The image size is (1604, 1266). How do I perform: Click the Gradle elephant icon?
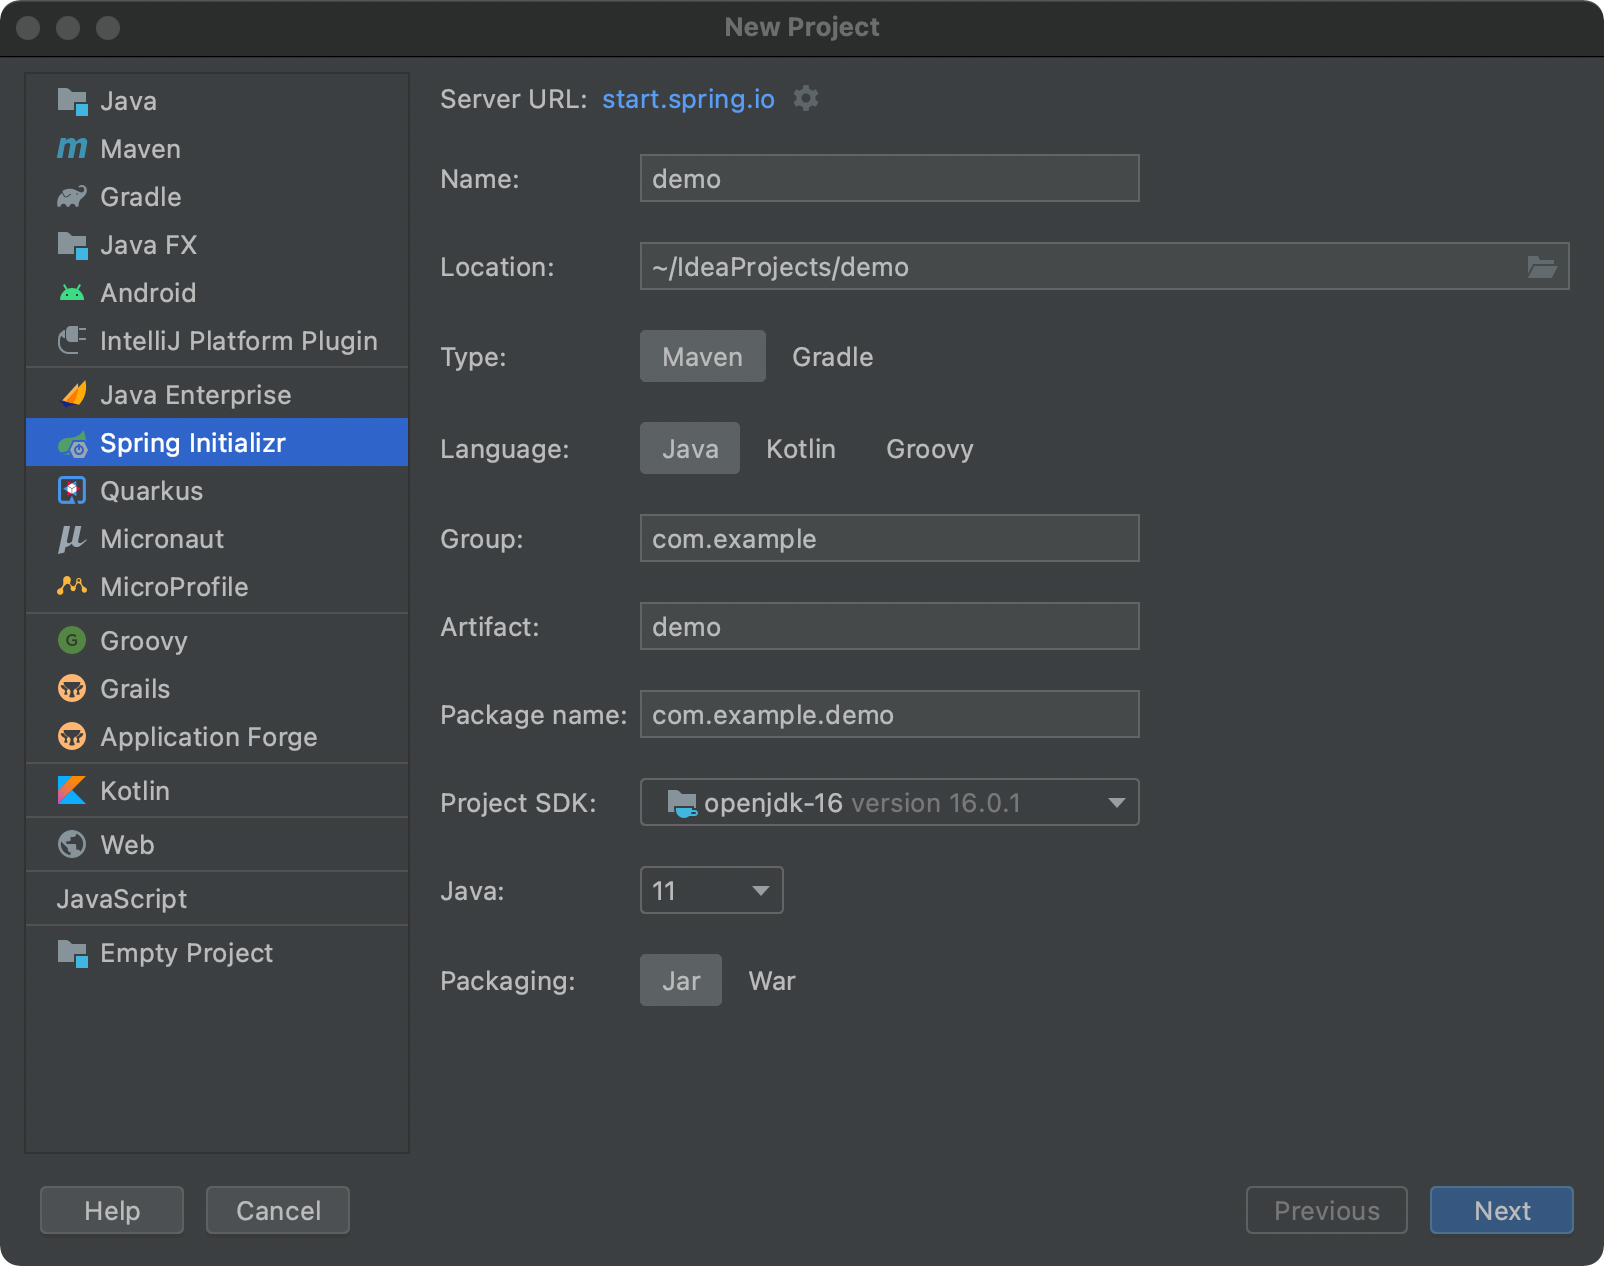(72, 197)
